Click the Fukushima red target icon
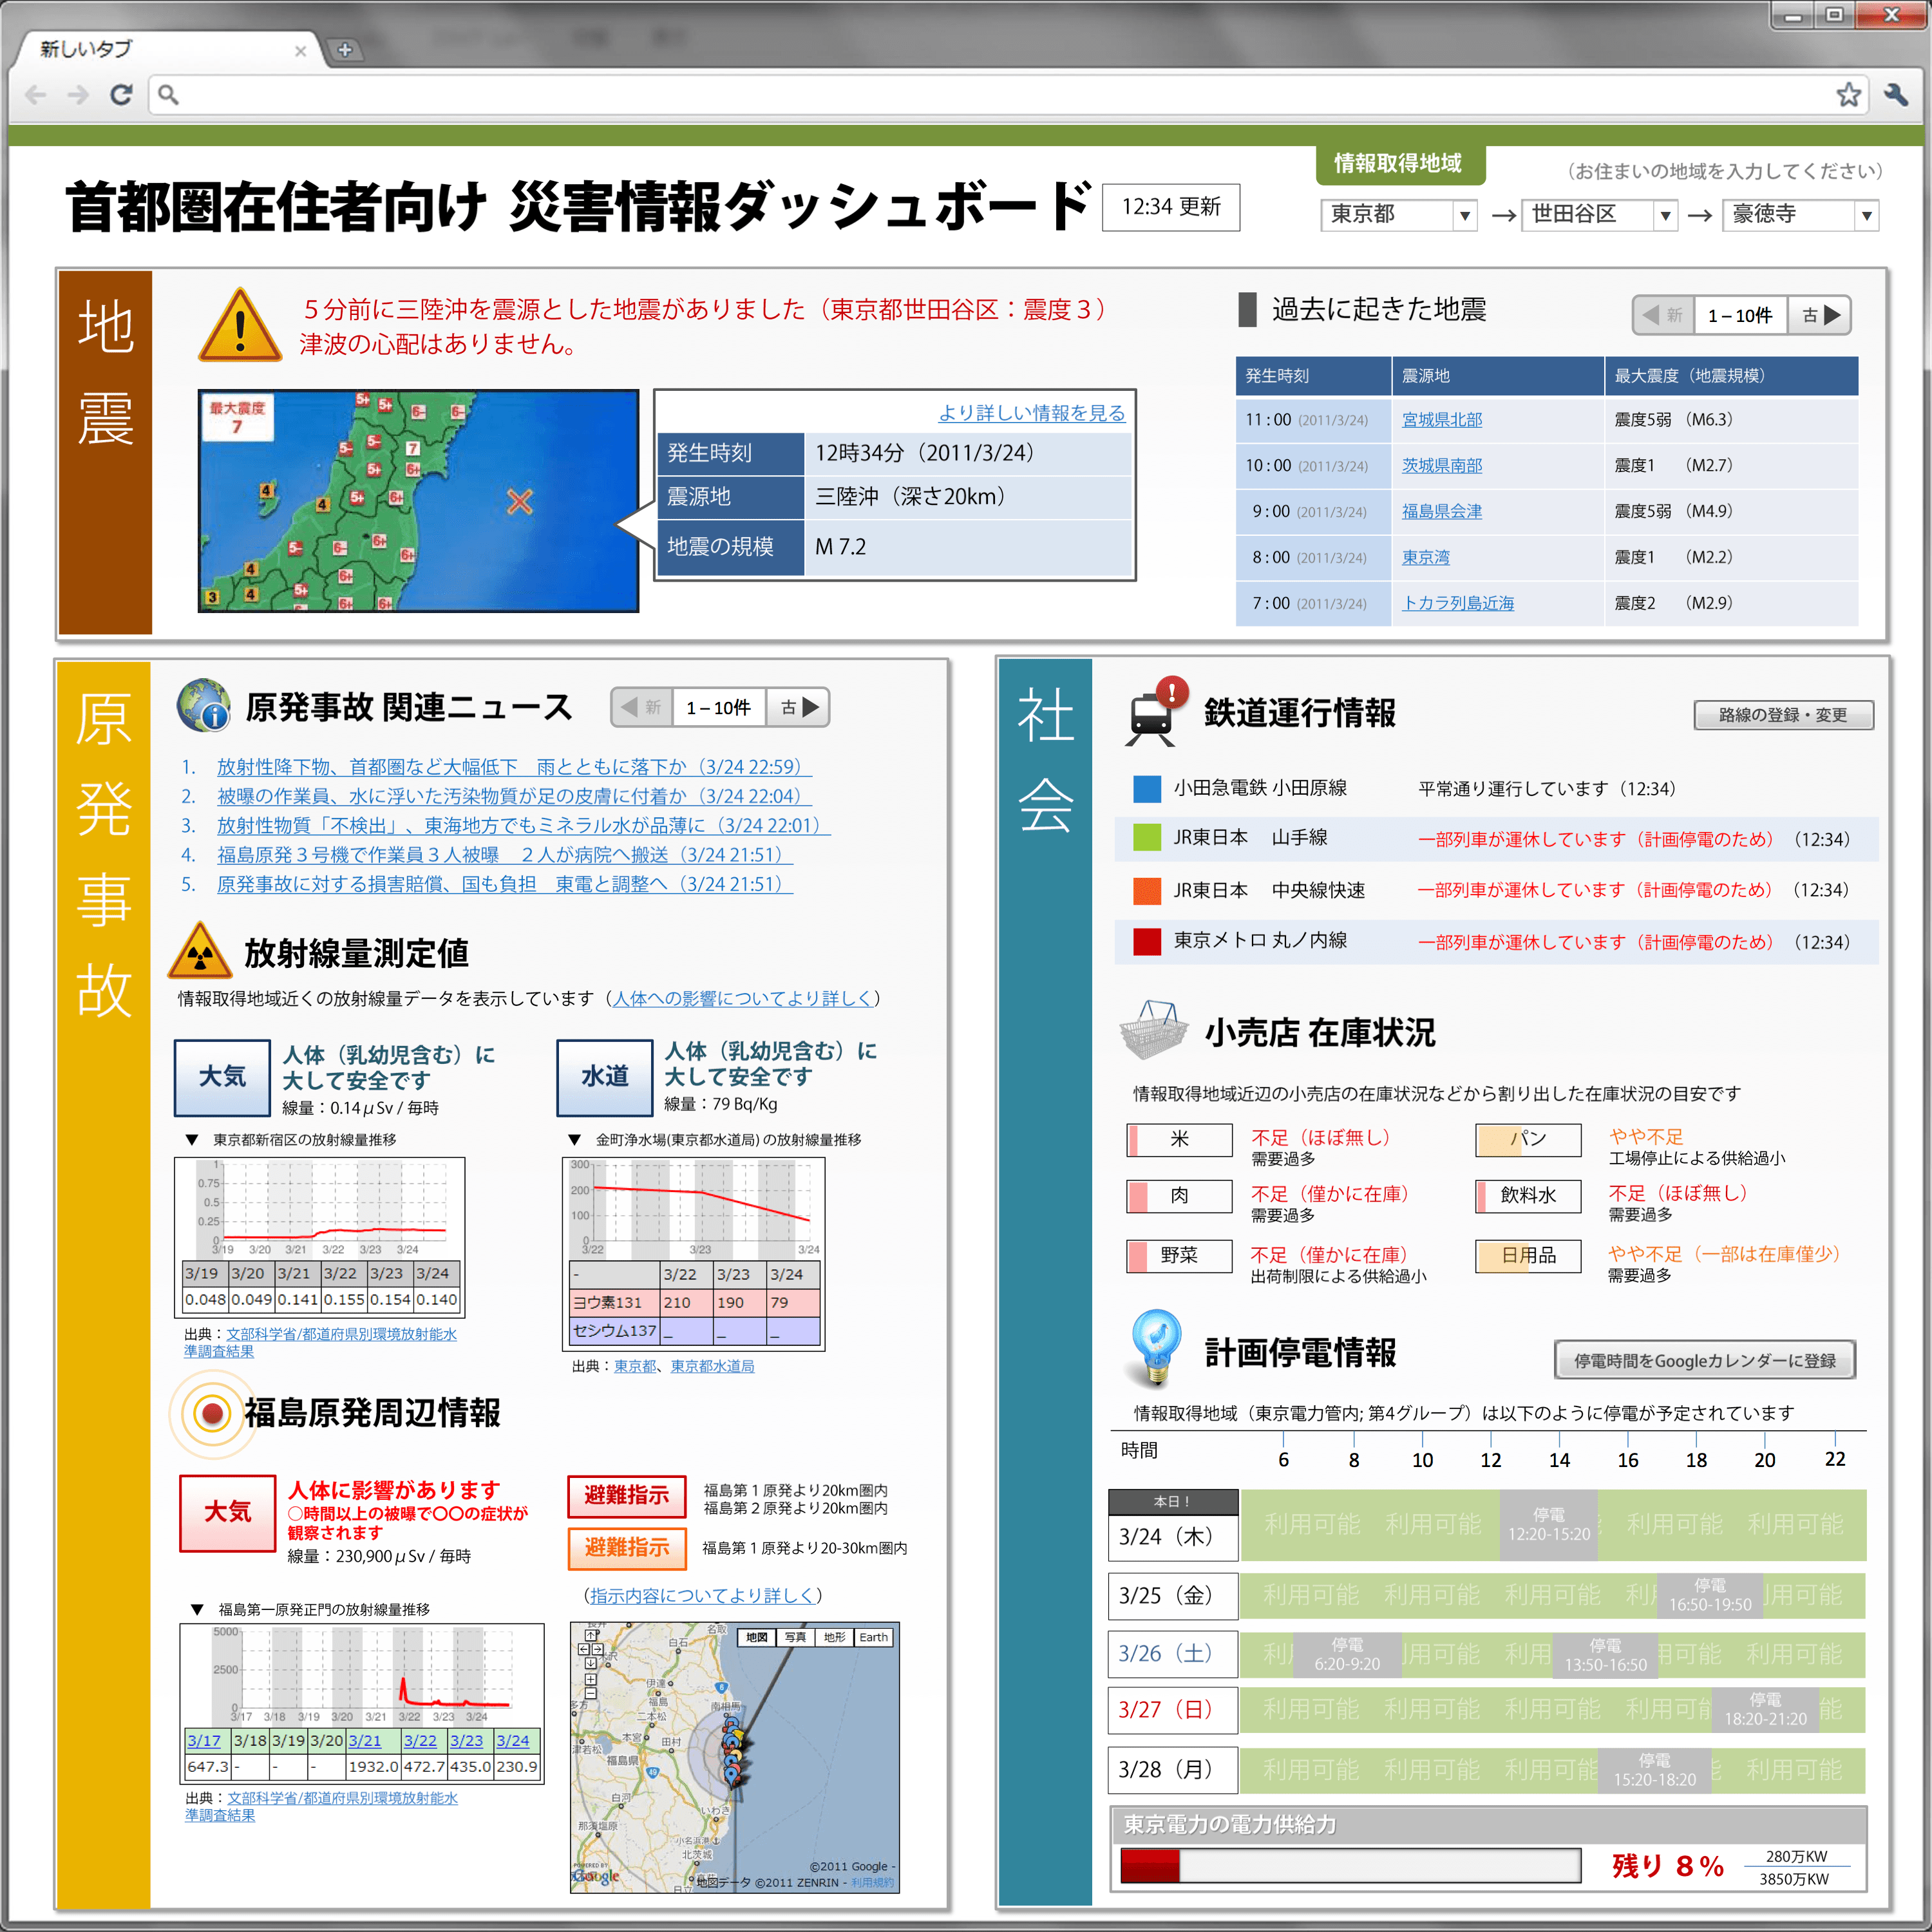This screenshot has width=1932, height=1932. 212,1413
